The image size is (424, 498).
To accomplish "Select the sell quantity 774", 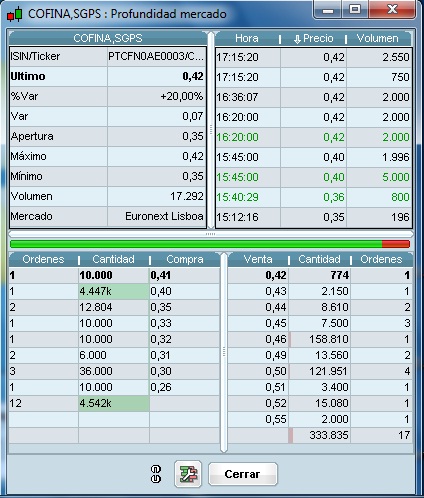I will [340, 275].
